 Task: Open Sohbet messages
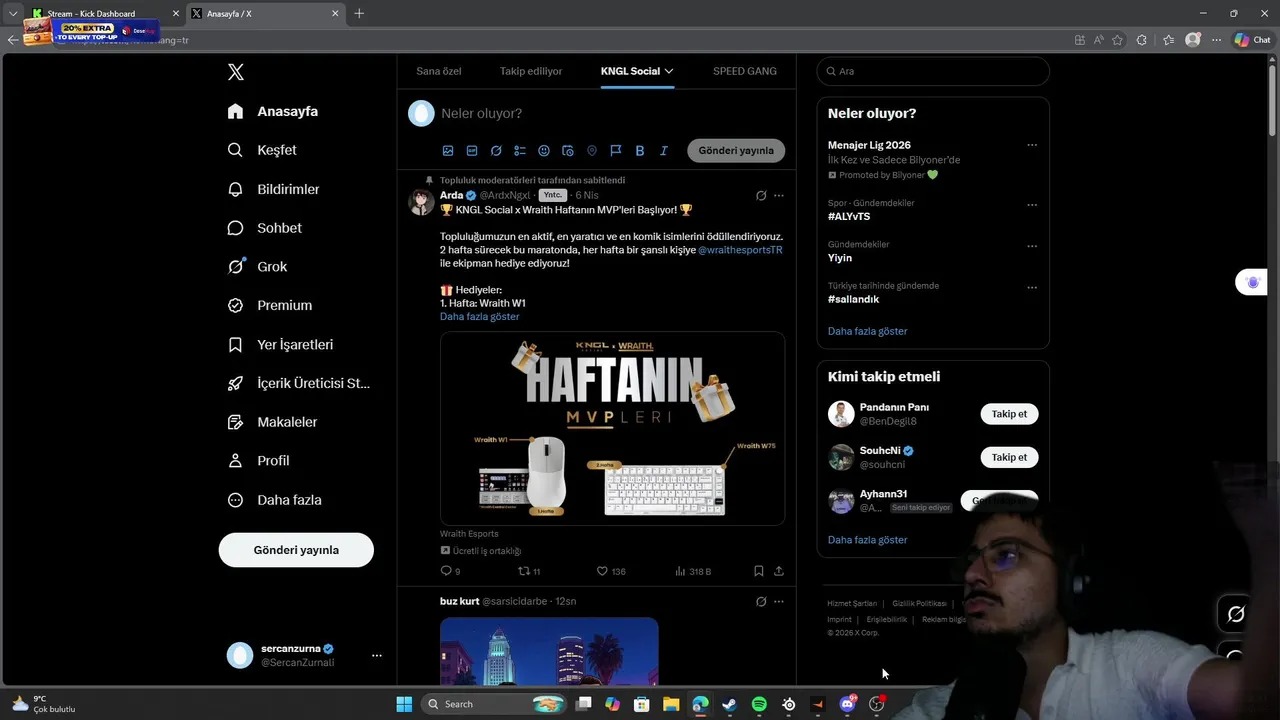tap(264, 228)
